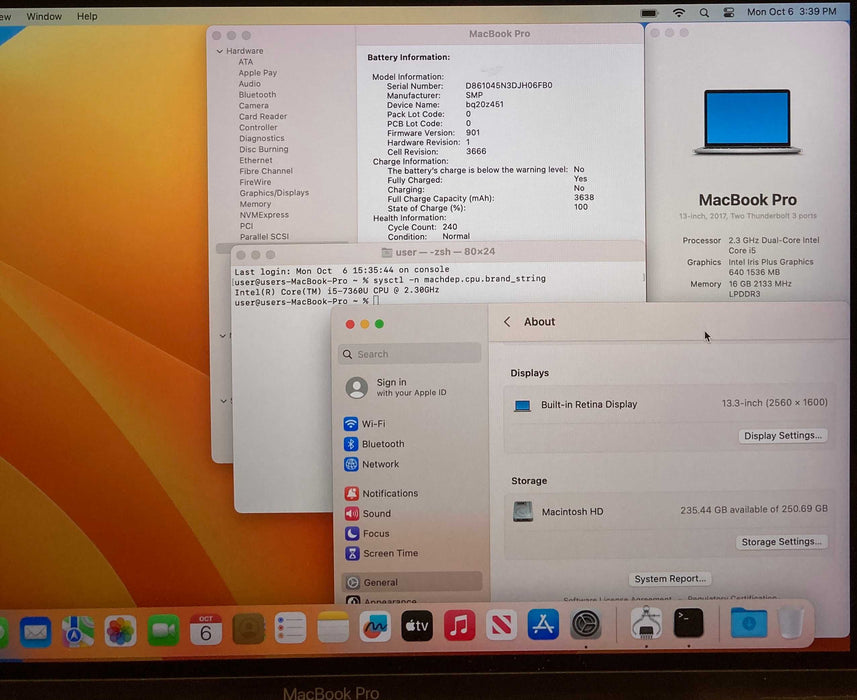The image size is (857, 700).
Task: Open the App Store from the Dock
Action: click(x=543, y=623)
